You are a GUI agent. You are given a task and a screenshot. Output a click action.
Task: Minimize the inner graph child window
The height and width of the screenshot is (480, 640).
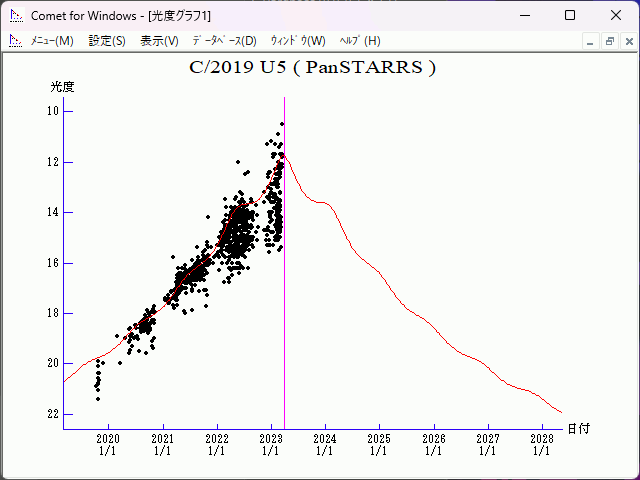(591, 41)
